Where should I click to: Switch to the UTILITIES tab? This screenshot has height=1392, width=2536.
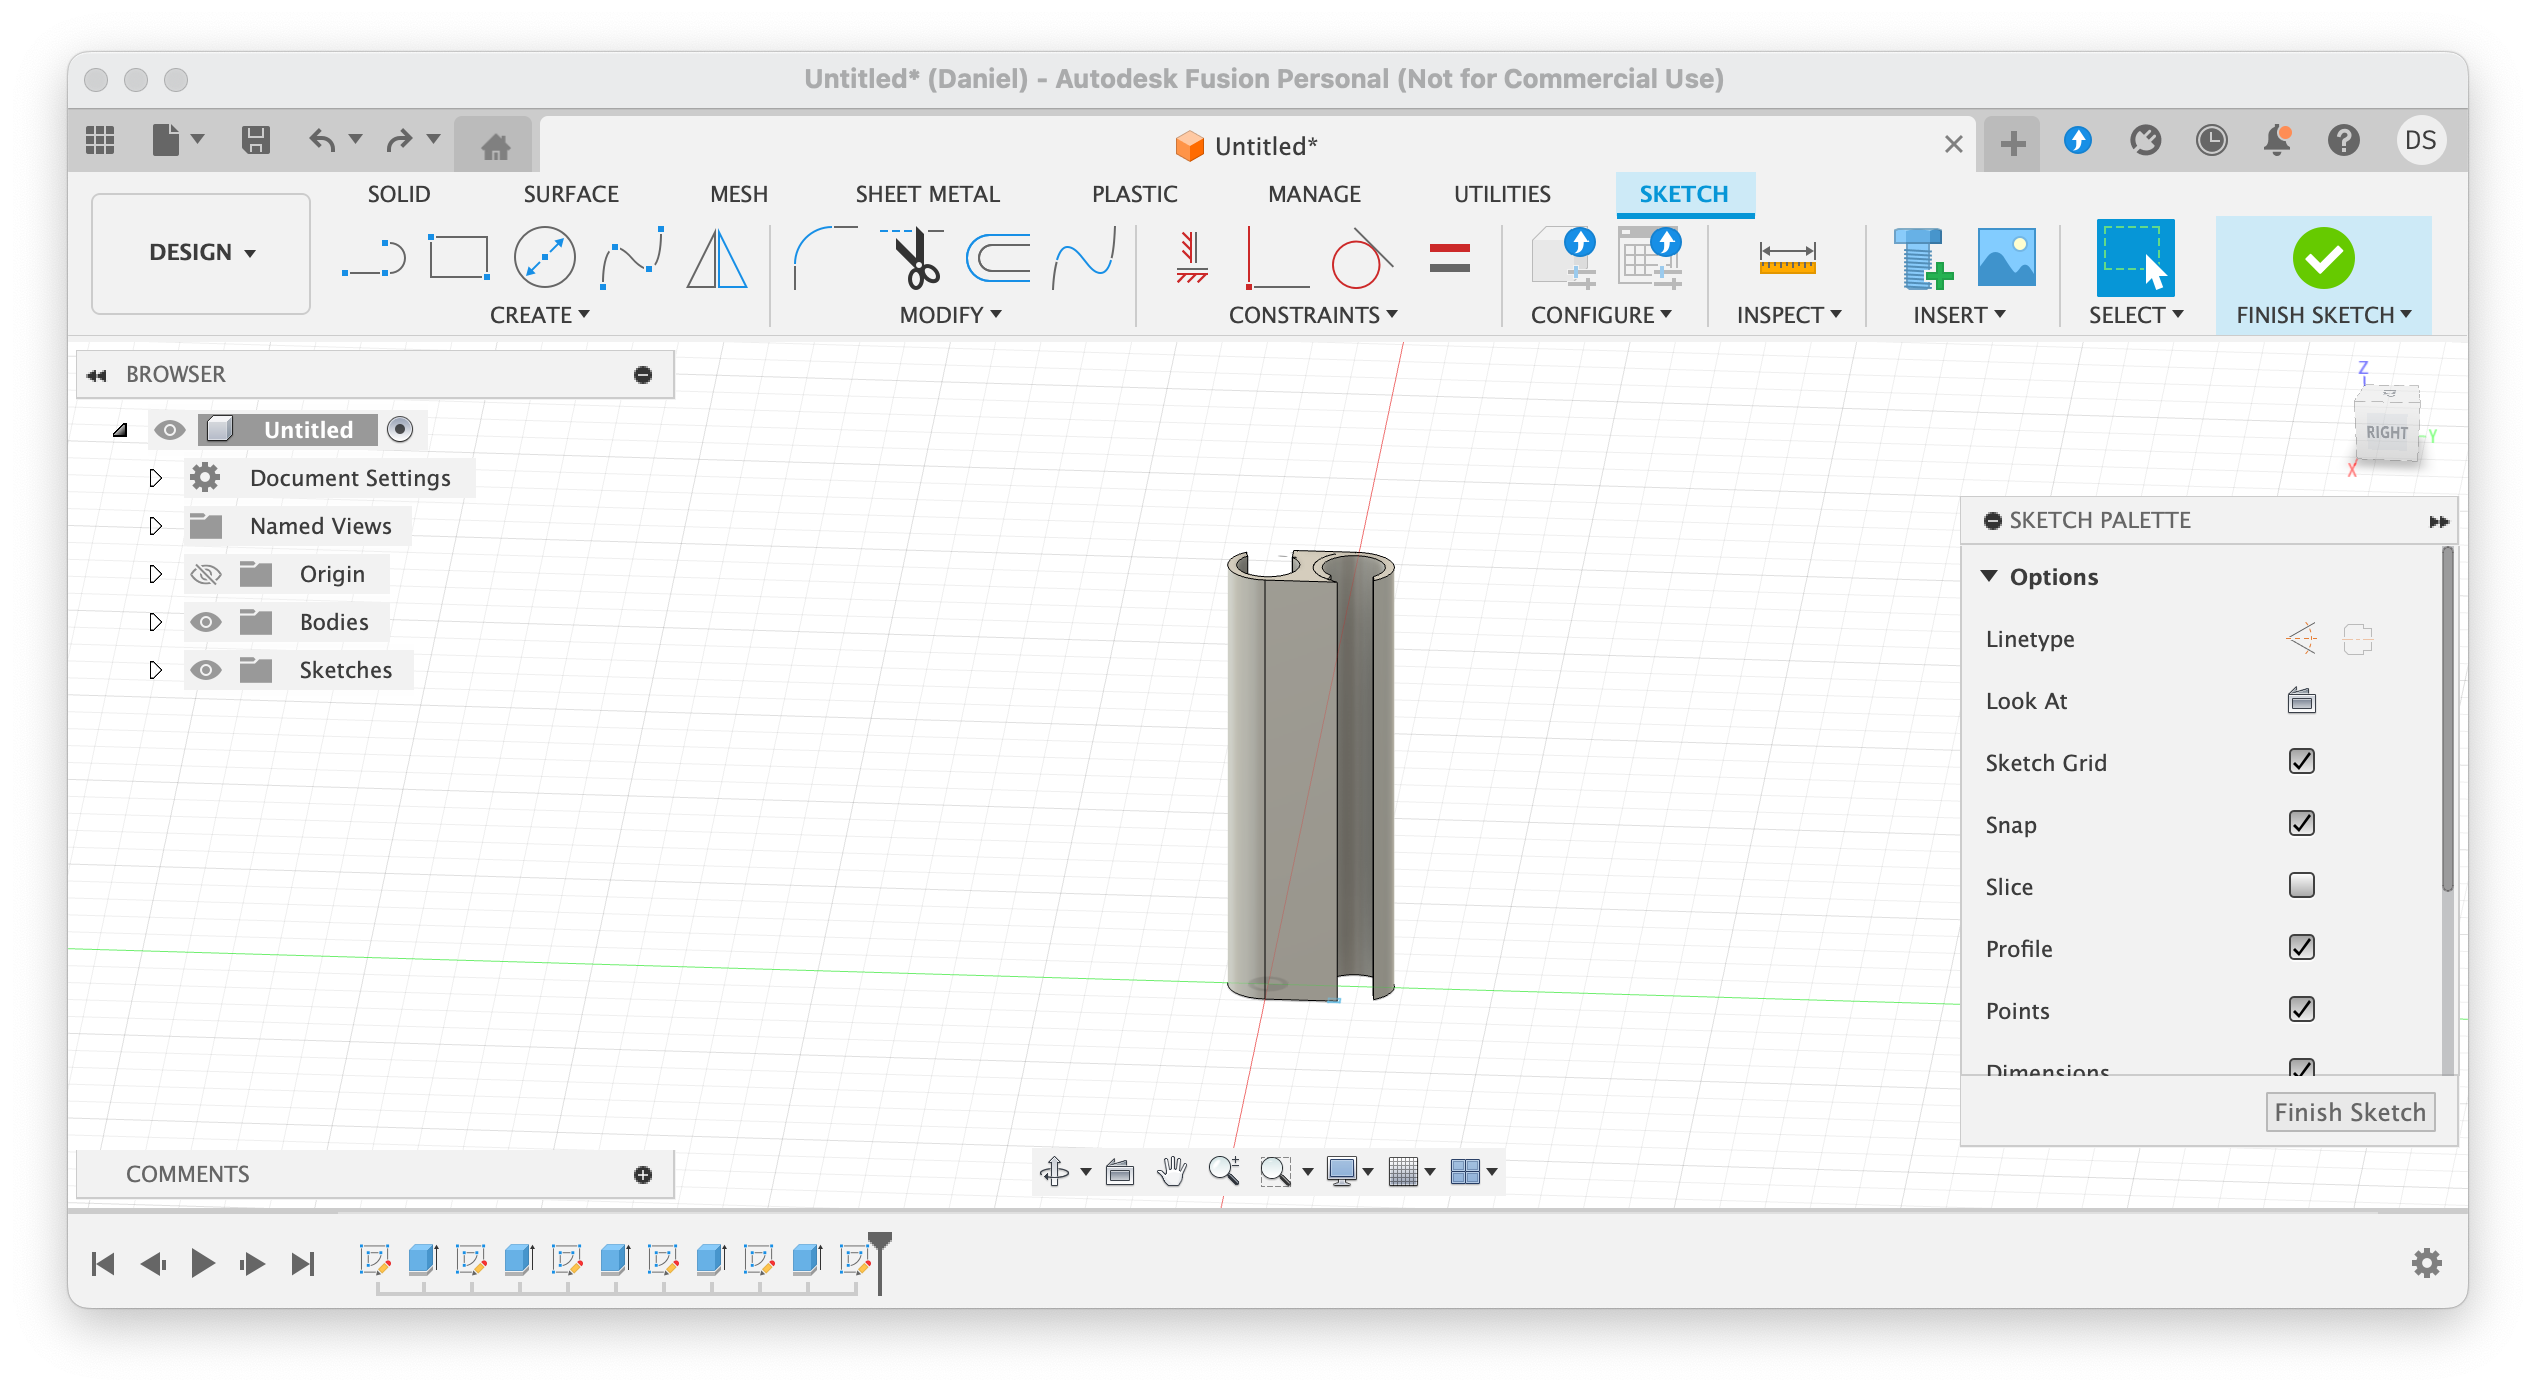pos(1502,194)
